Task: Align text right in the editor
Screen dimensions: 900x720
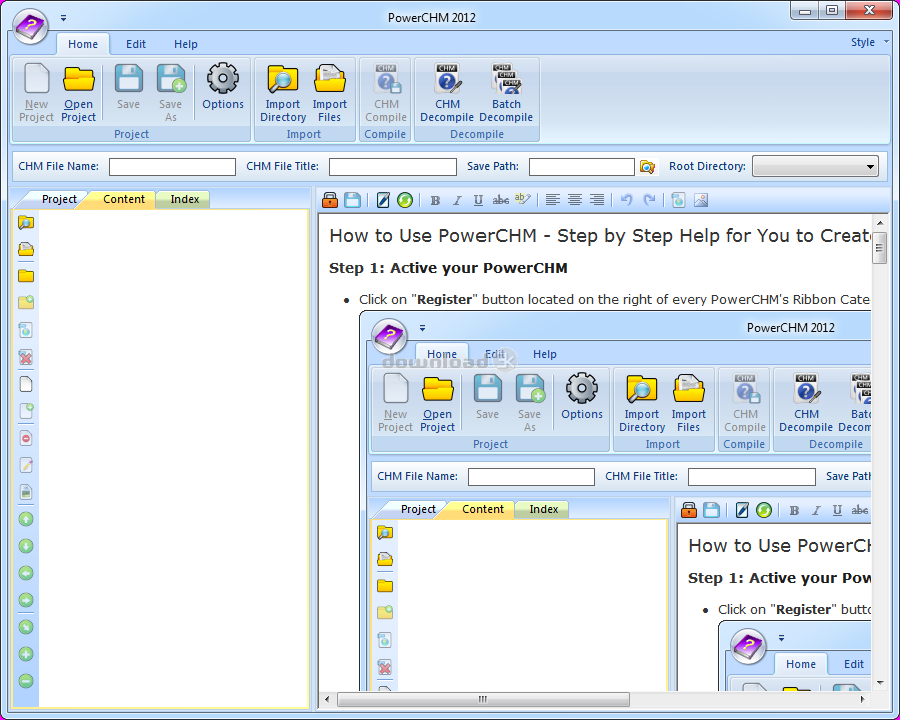Action: point(597,200)
